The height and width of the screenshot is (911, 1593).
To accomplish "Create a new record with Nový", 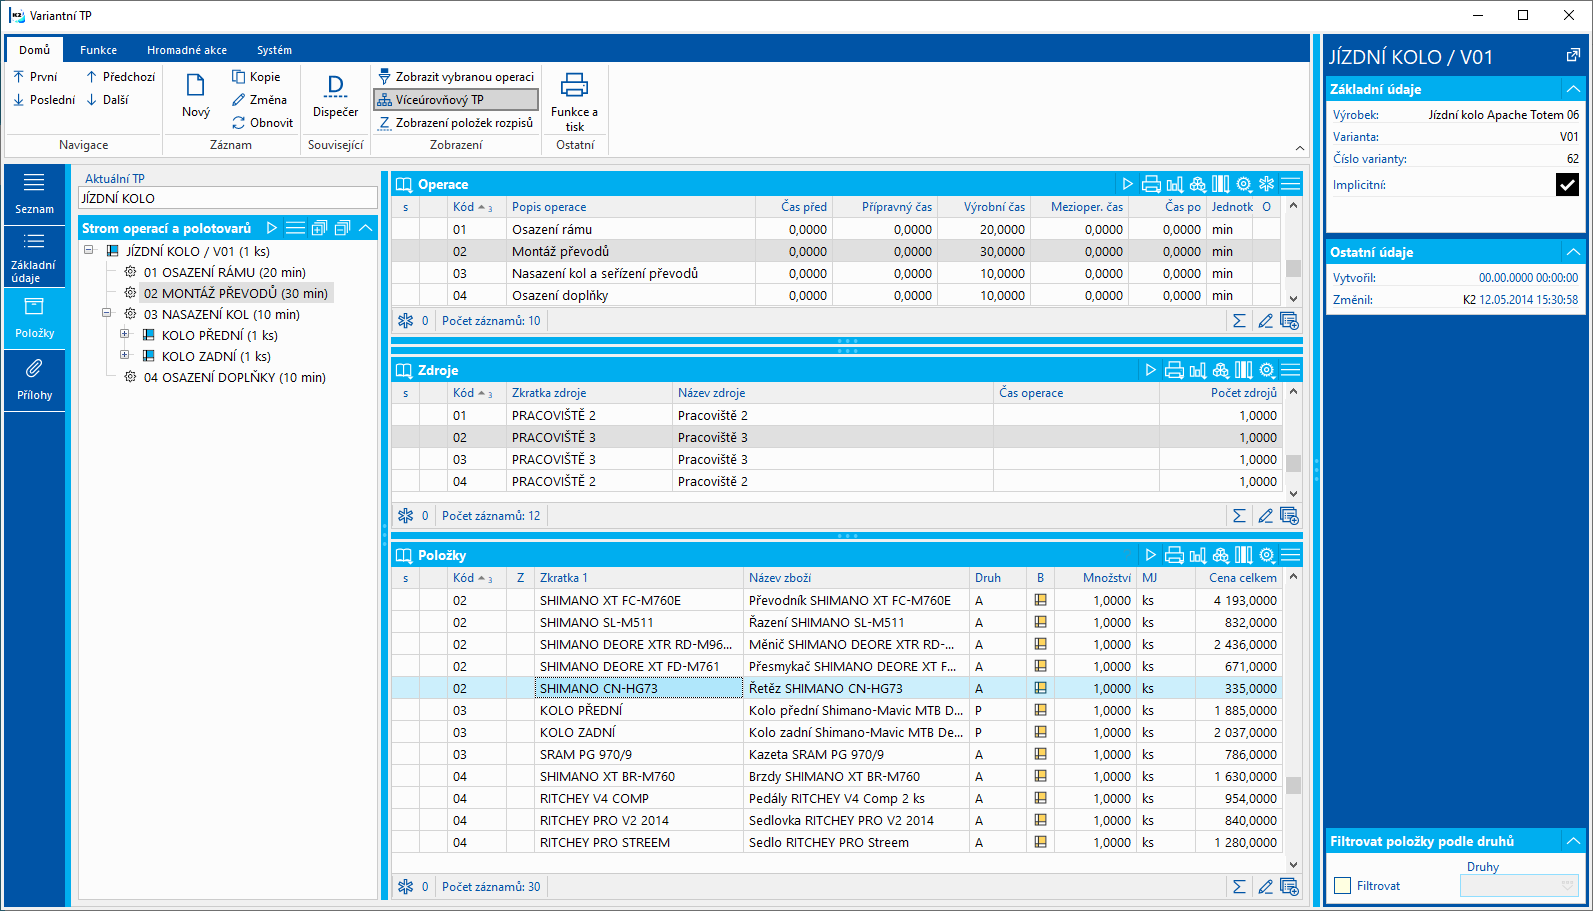I will [x=196, y=96].
